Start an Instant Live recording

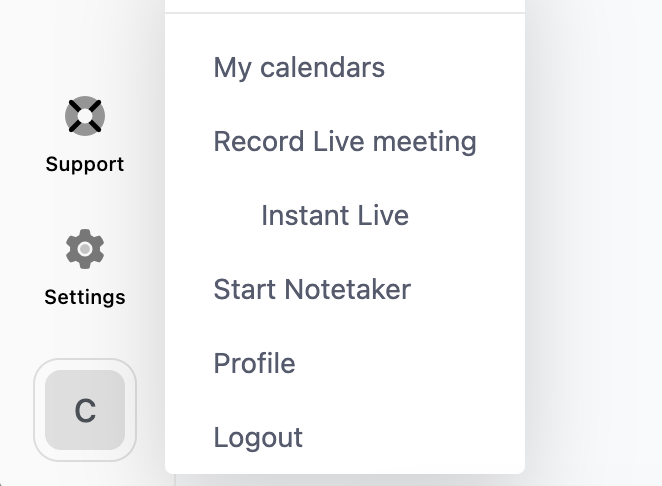pos(335,215)
